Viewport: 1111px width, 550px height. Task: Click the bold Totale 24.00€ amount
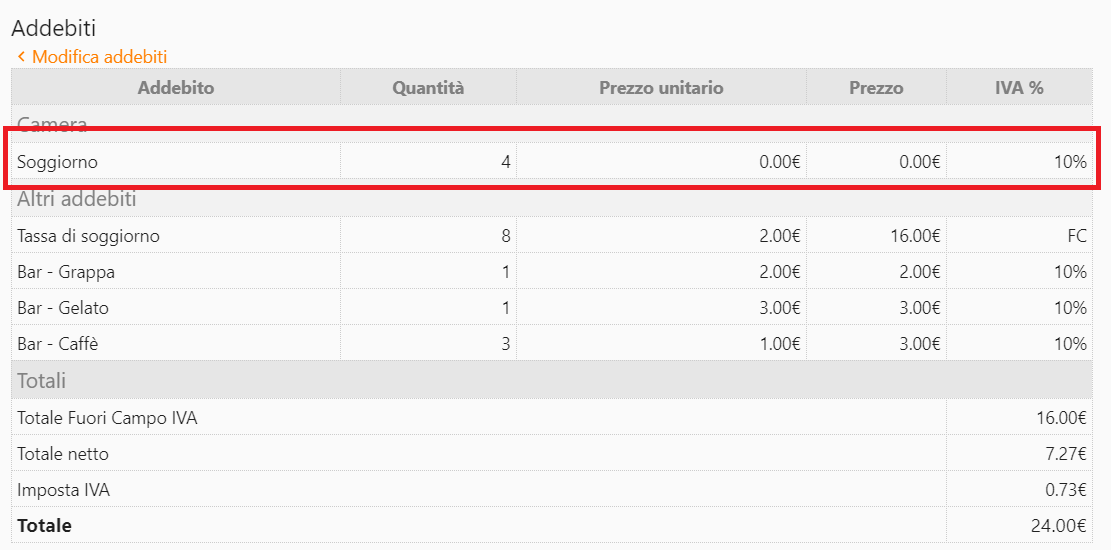pos(1058,526)
